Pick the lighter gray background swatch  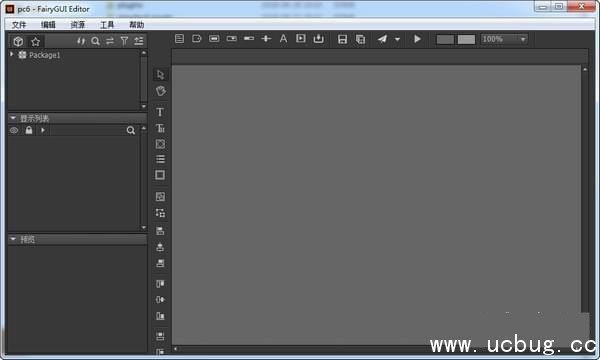pyautogui.click(x=466, y=39)
